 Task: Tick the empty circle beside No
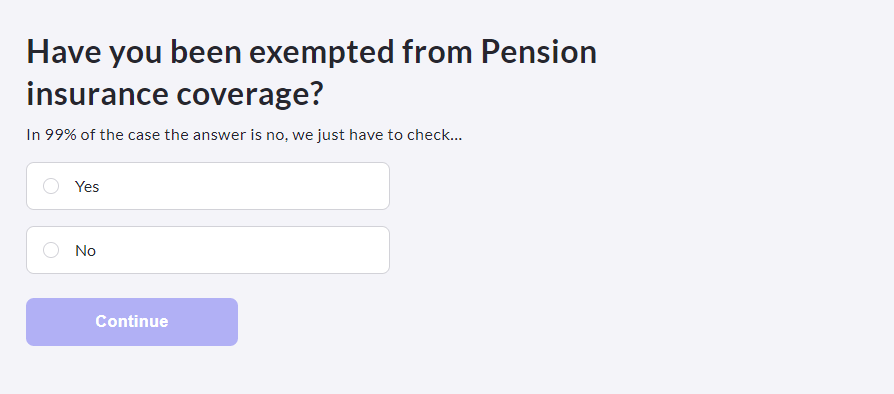point(51,250)
